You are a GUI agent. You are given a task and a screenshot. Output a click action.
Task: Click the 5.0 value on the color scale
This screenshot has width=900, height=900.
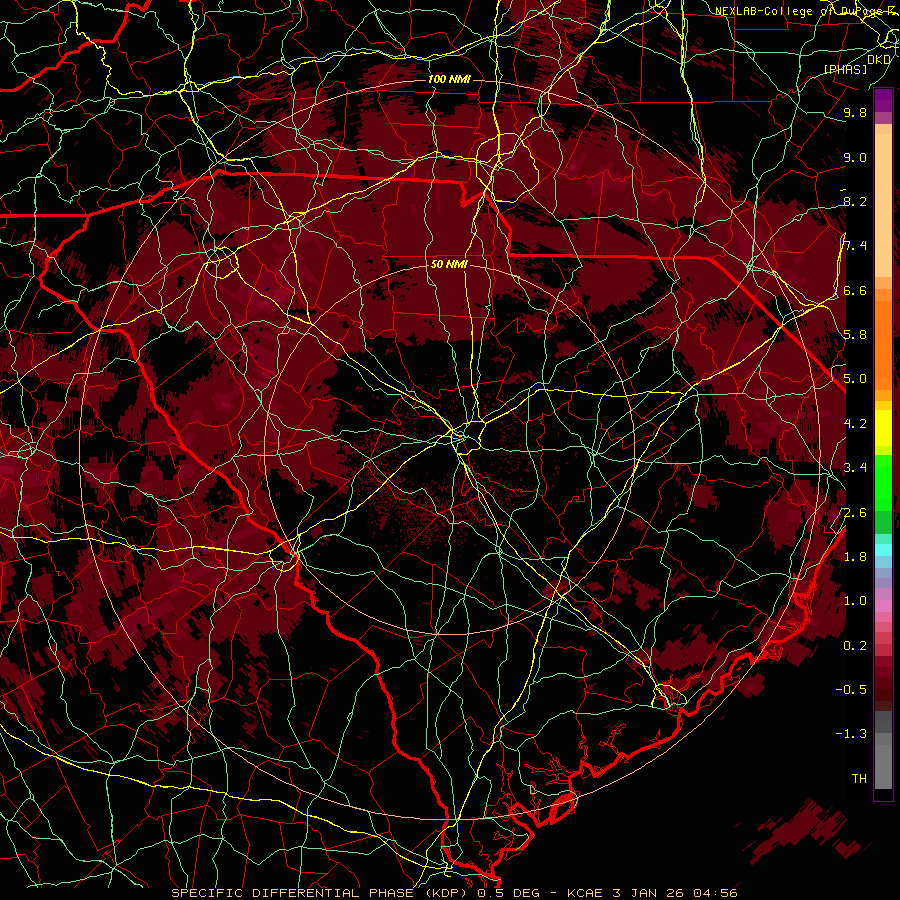tap(855, 379)
